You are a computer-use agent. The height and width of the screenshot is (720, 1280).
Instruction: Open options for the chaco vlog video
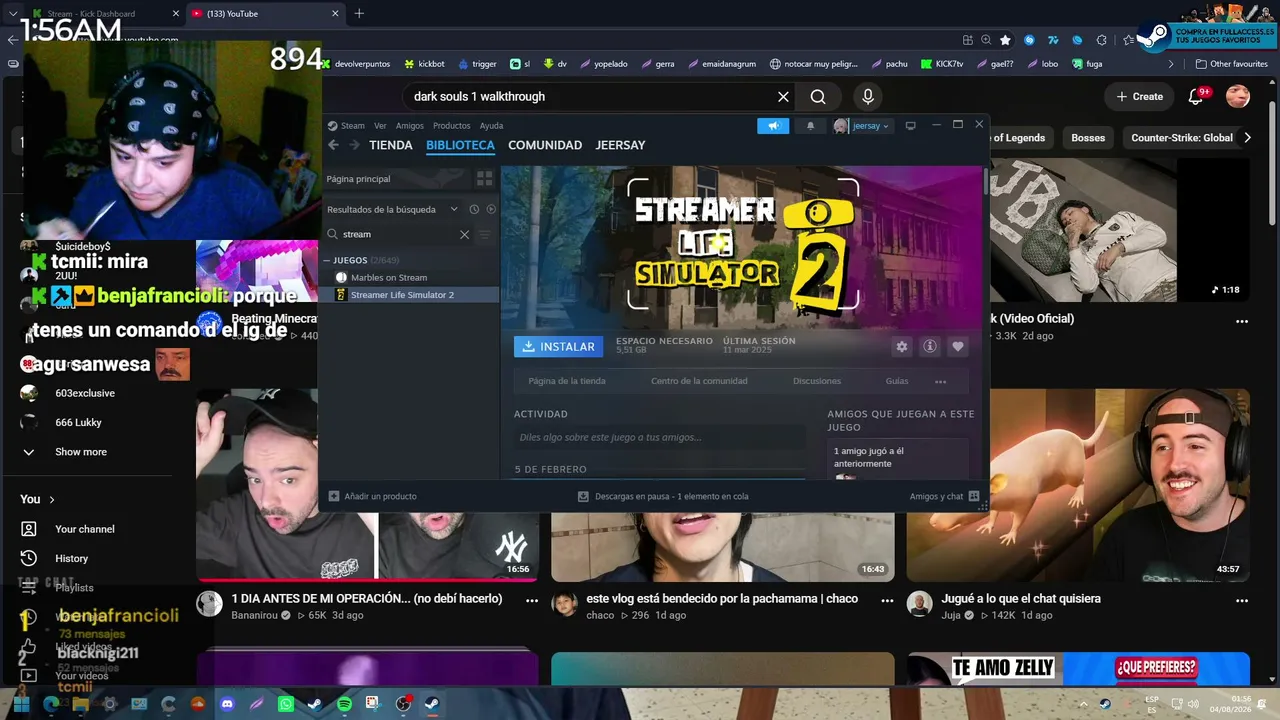coord(887,601)
